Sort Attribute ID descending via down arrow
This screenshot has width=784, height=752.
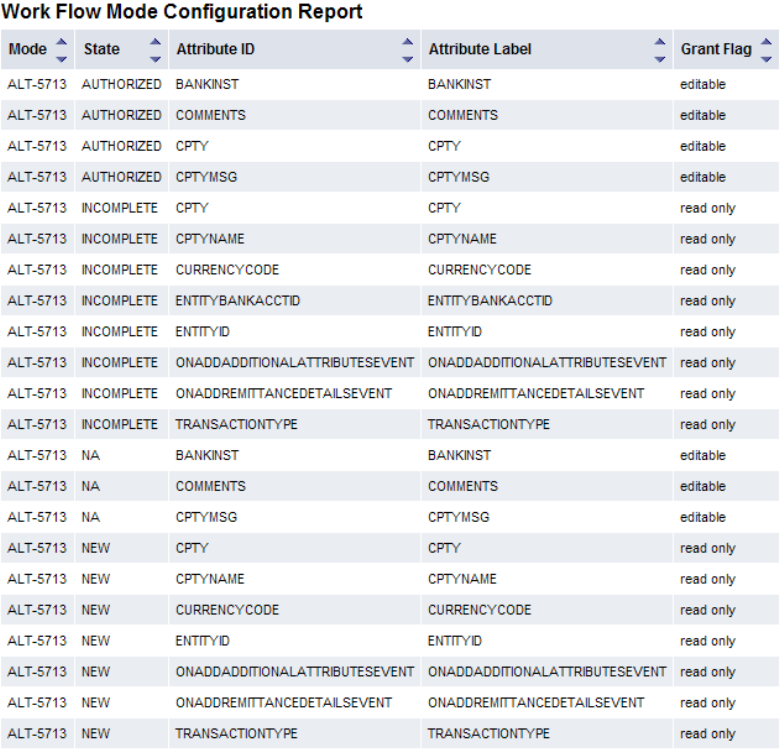(x=407, y=58)
